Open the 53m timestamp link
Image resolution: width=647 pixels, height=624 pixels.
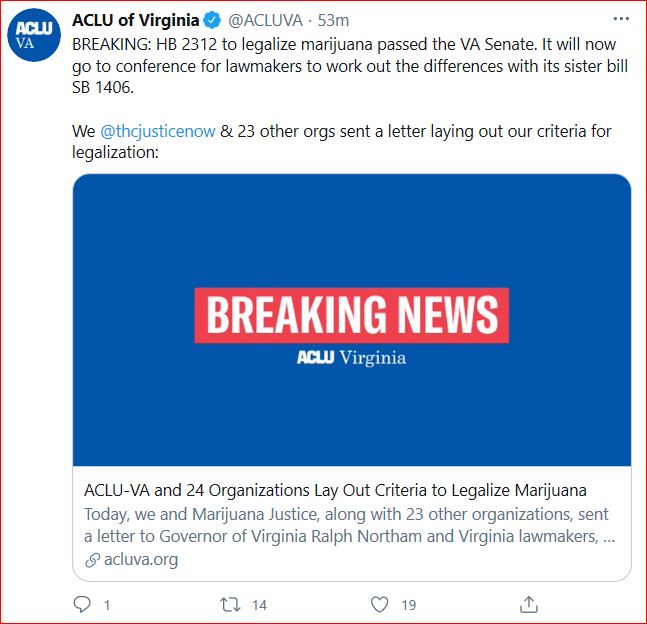[x=333, y=20]
